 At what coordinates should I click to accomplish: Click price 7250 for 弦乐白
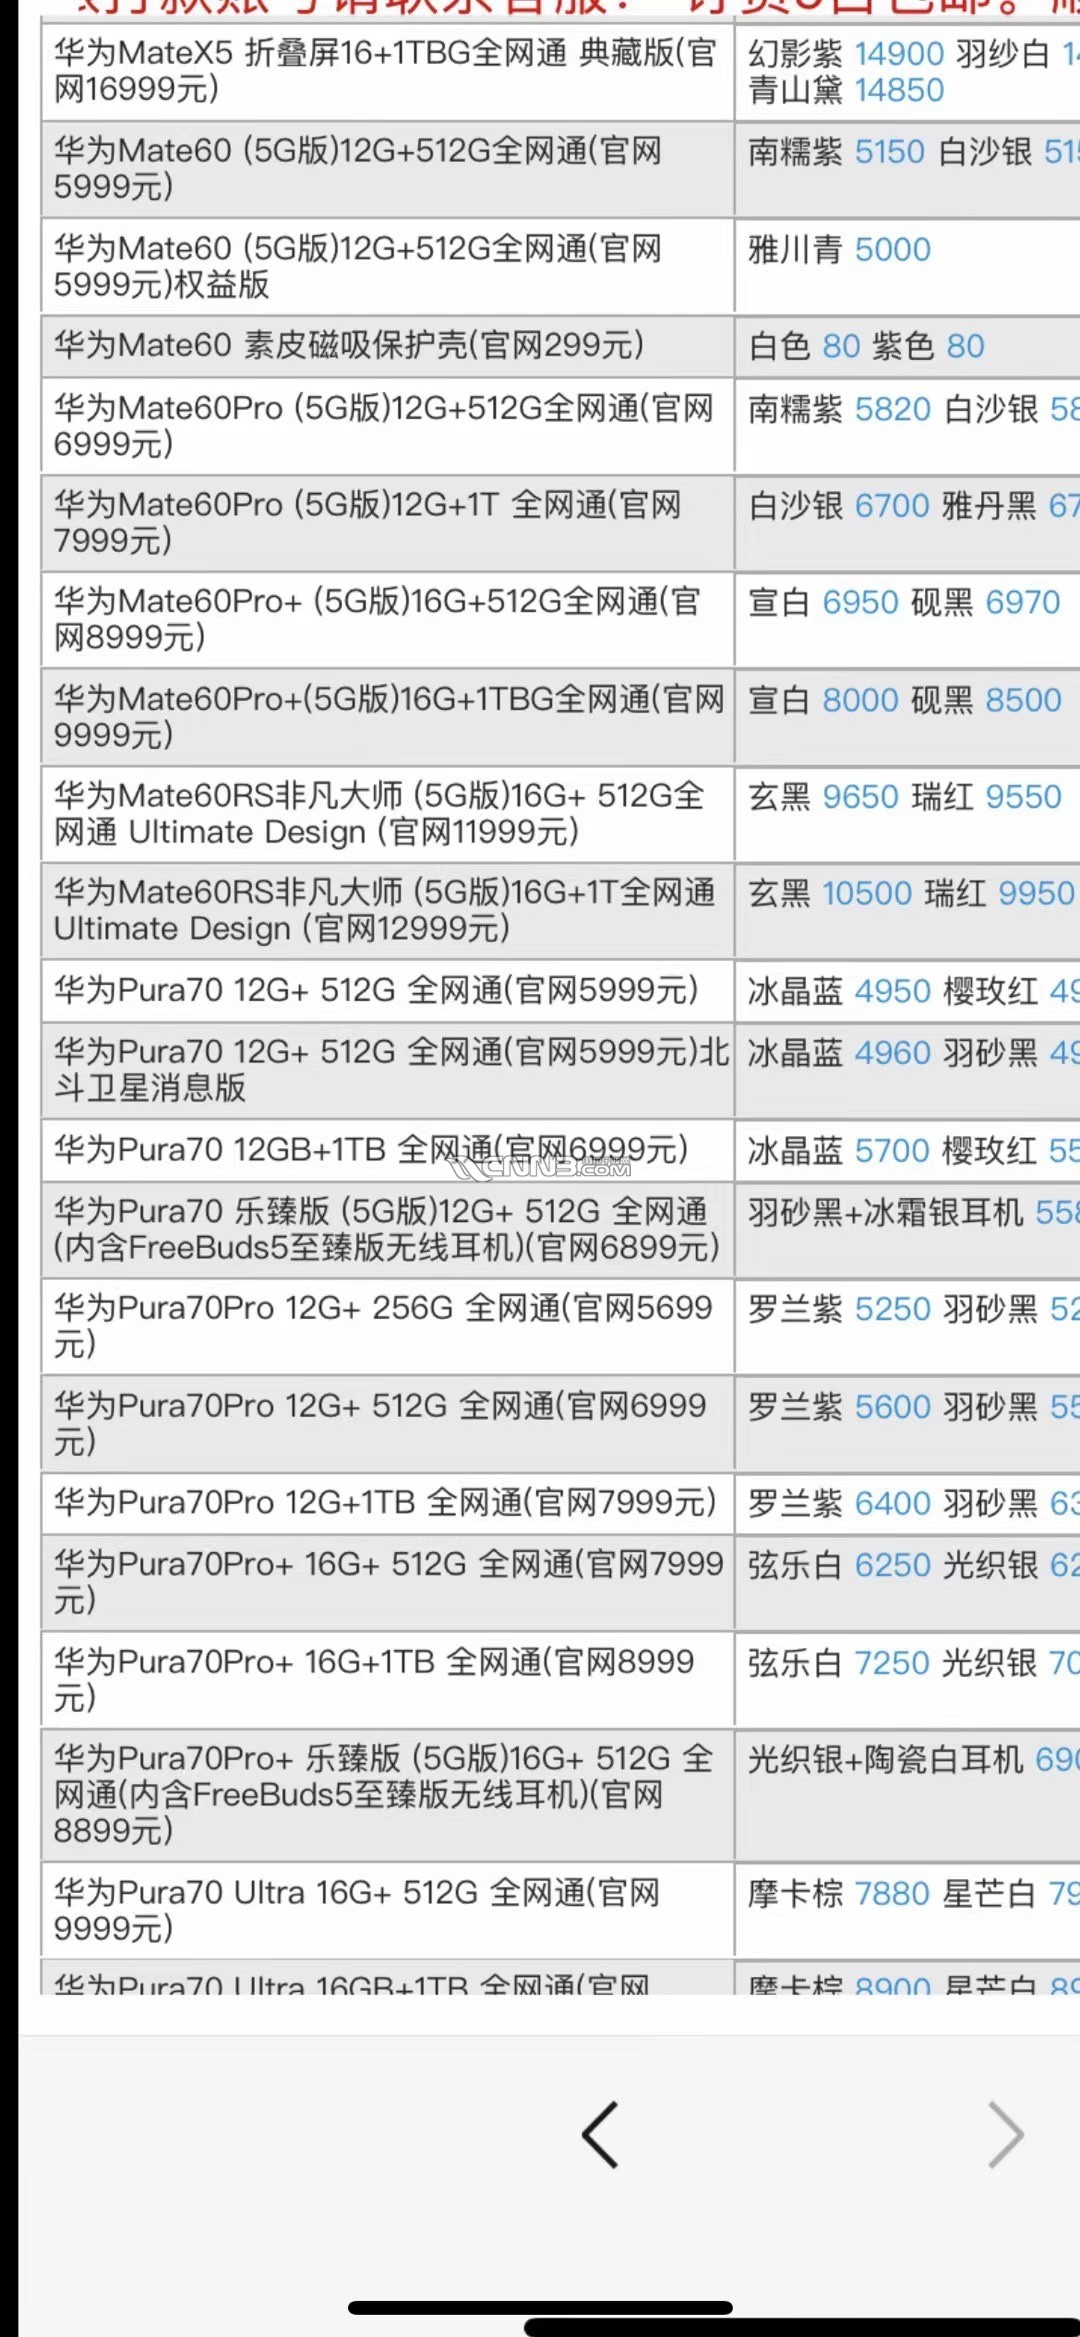(x=892, y=1664)
